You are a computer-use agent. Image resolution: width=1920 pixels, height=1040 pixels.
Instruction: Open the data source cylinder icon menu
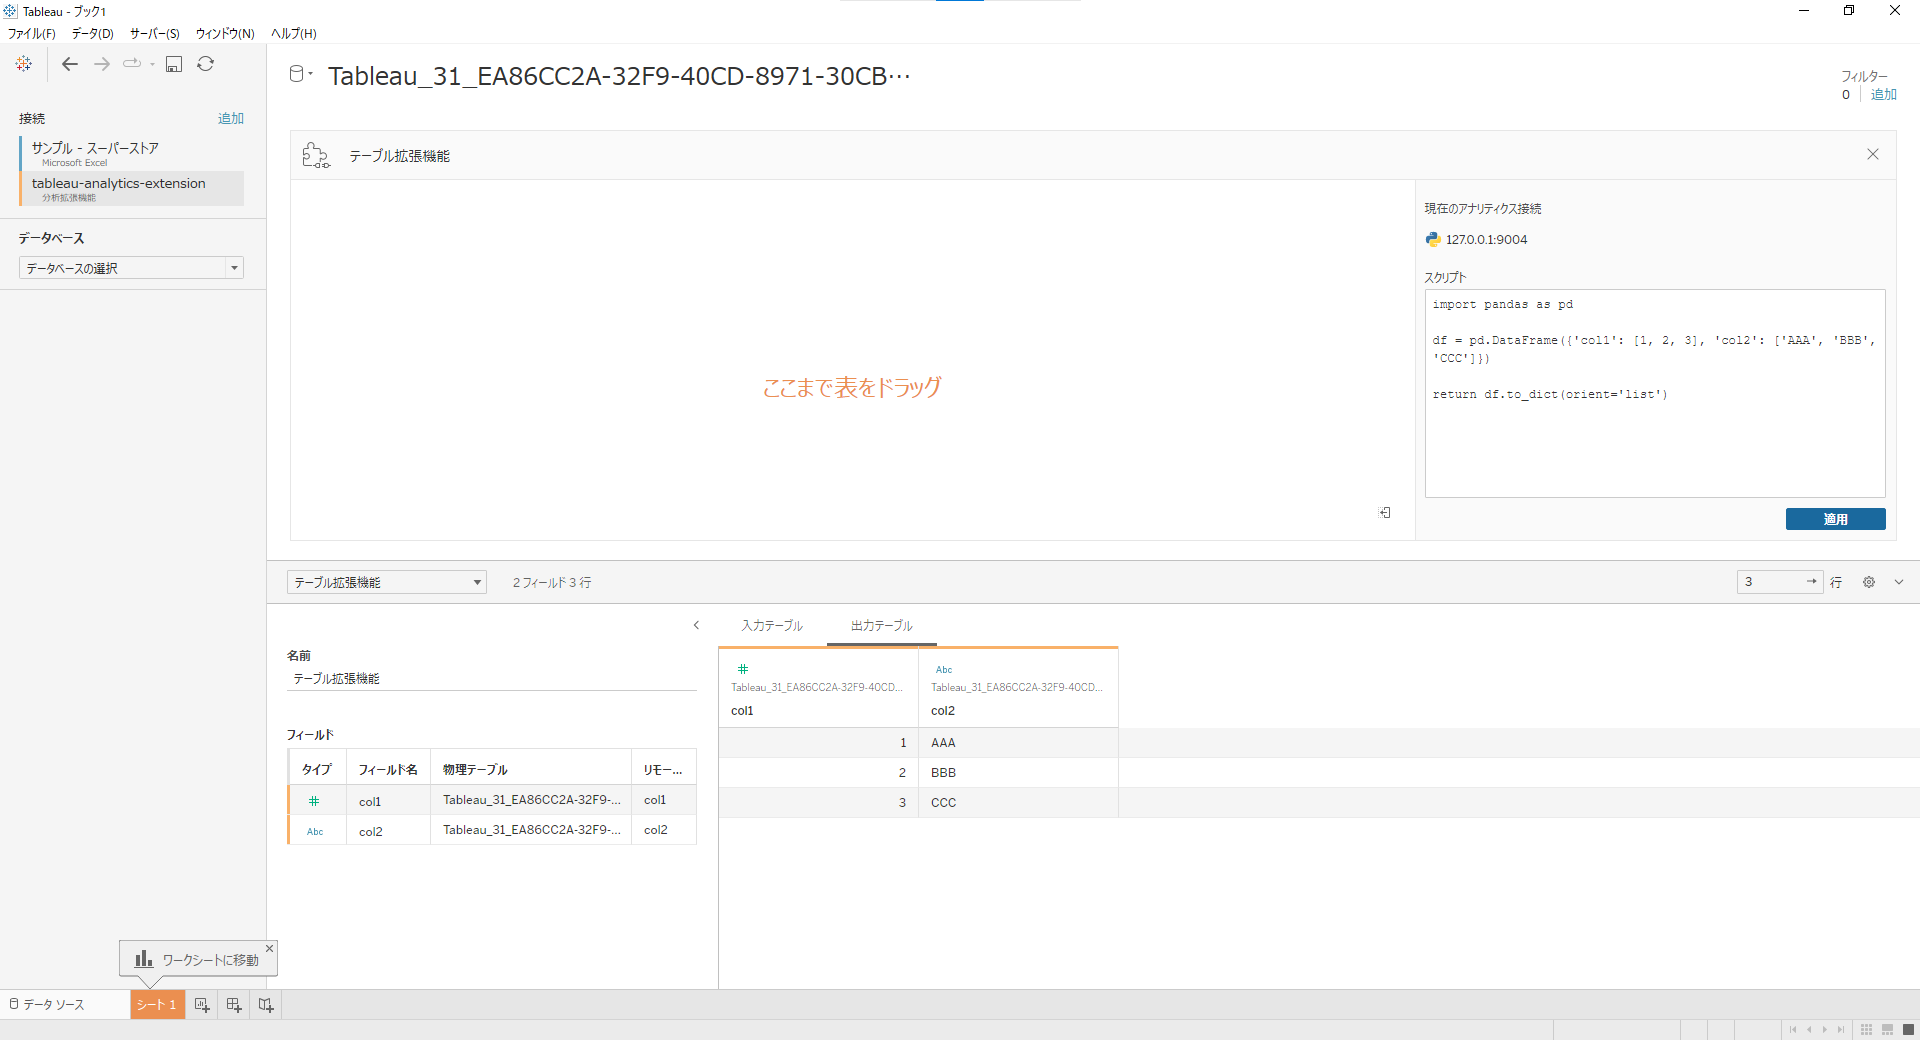pos(300,74)
